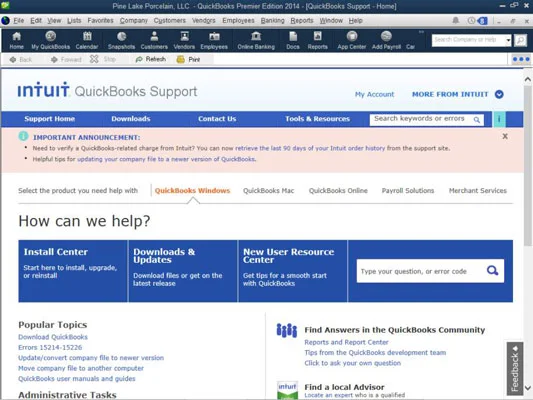Click the large question search magnifier icon

point(492,271)
